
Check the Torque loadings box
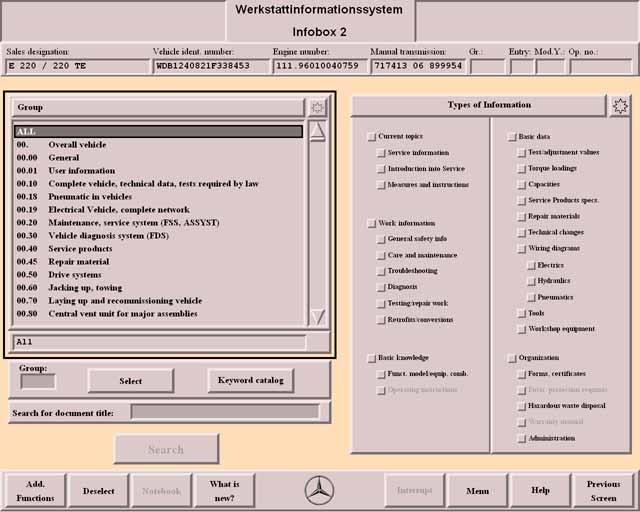coord(521,169)
